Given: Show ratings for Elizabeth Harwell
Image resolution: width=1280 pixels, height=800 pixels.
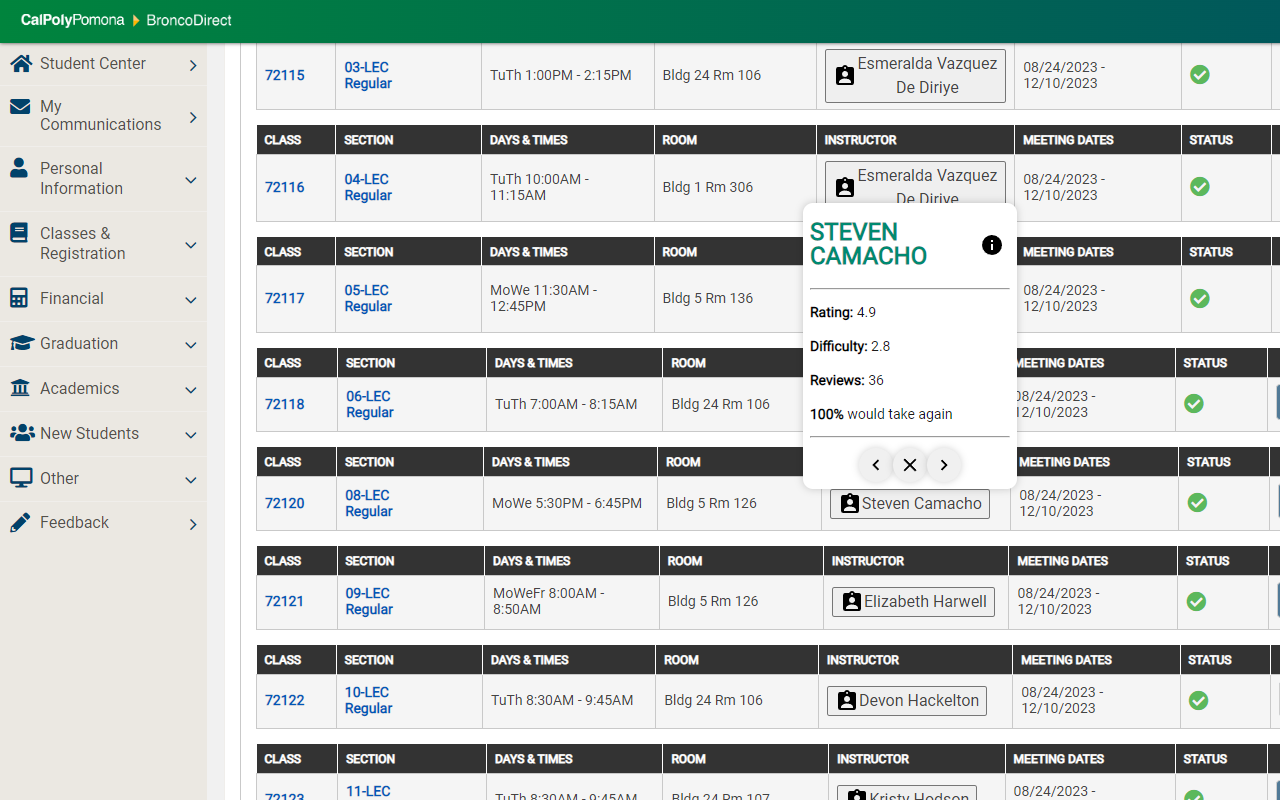Looking at the screenshot, I should pos(913,602).
